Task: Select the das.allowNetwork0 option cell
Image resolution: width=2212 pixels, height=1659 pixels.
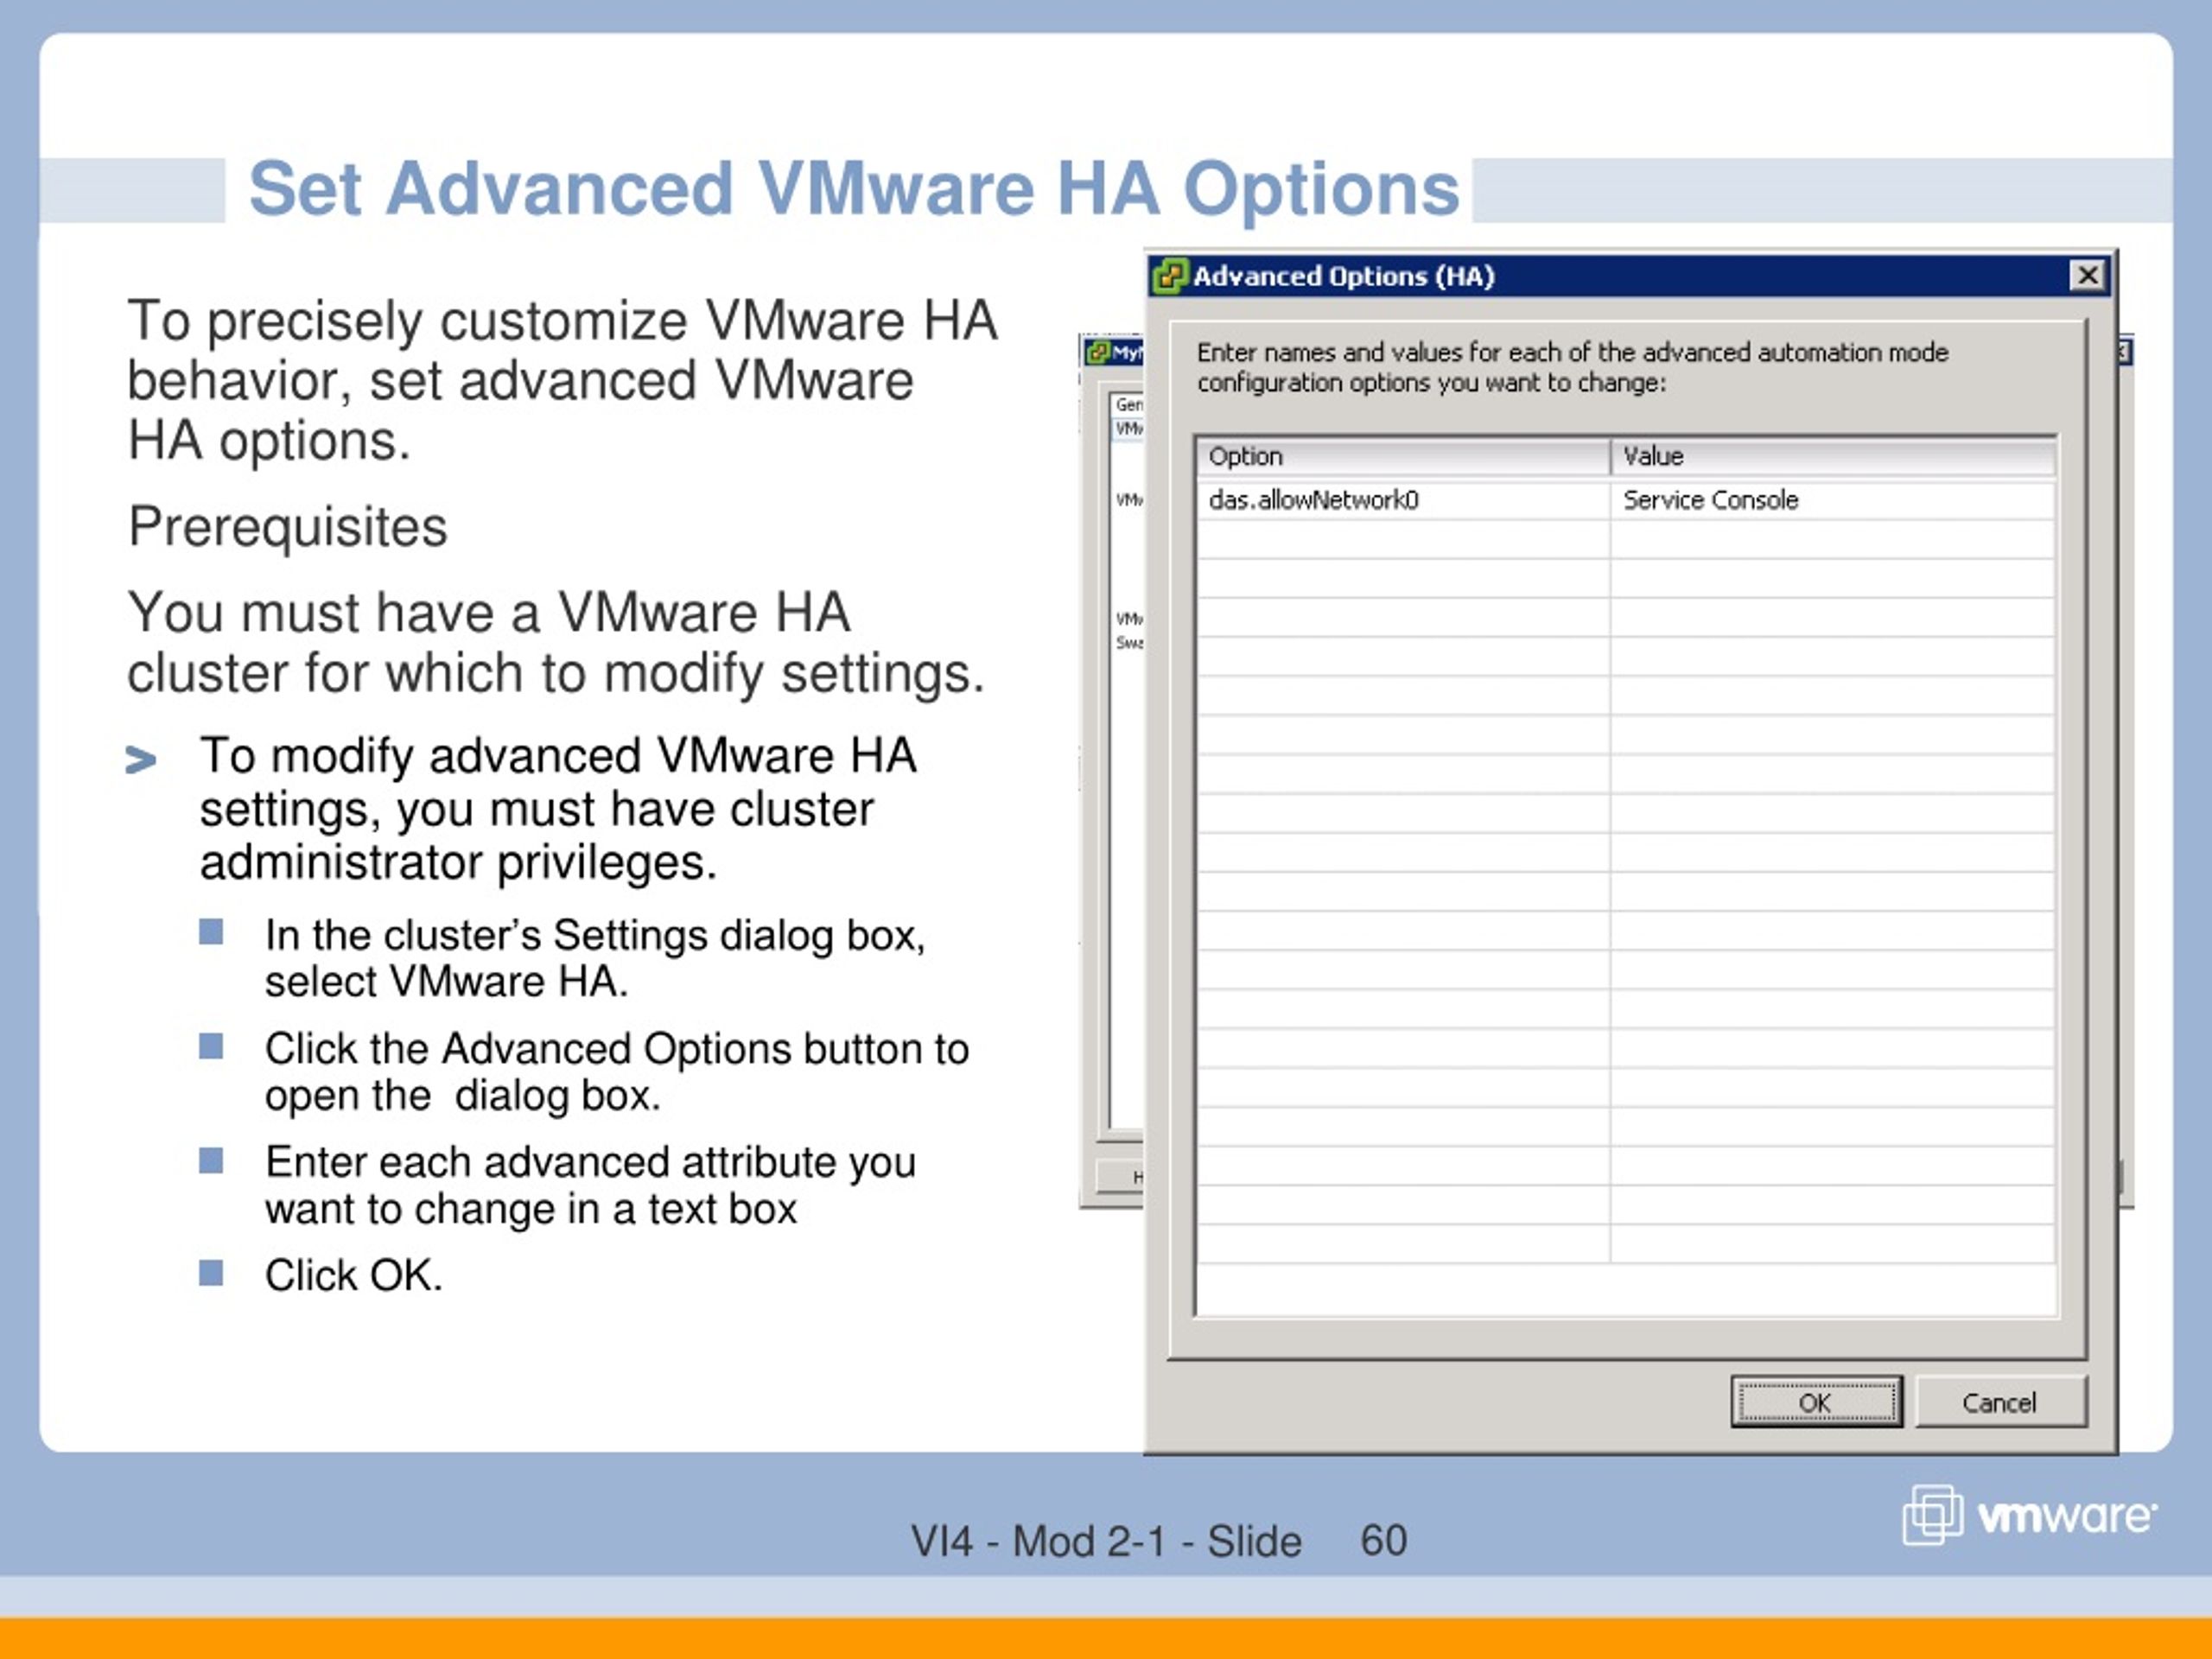Action: [x=1403, y=500]
